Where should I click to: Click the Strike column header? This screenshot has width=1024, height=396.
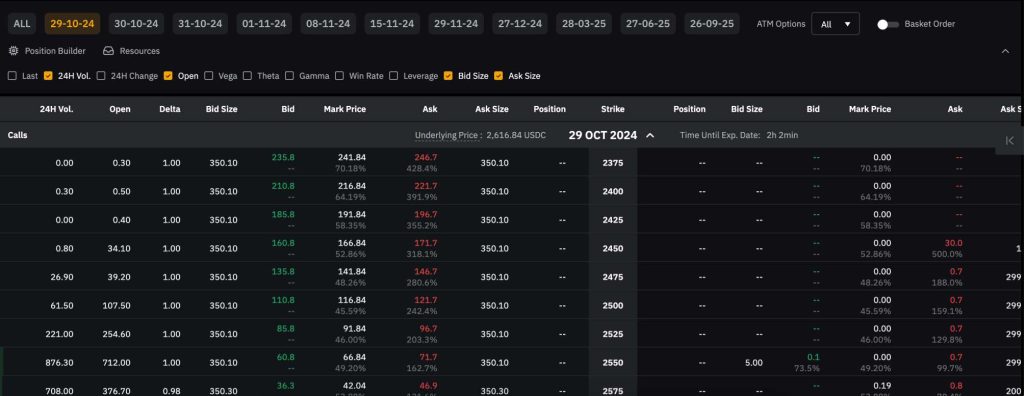(613, 109)
